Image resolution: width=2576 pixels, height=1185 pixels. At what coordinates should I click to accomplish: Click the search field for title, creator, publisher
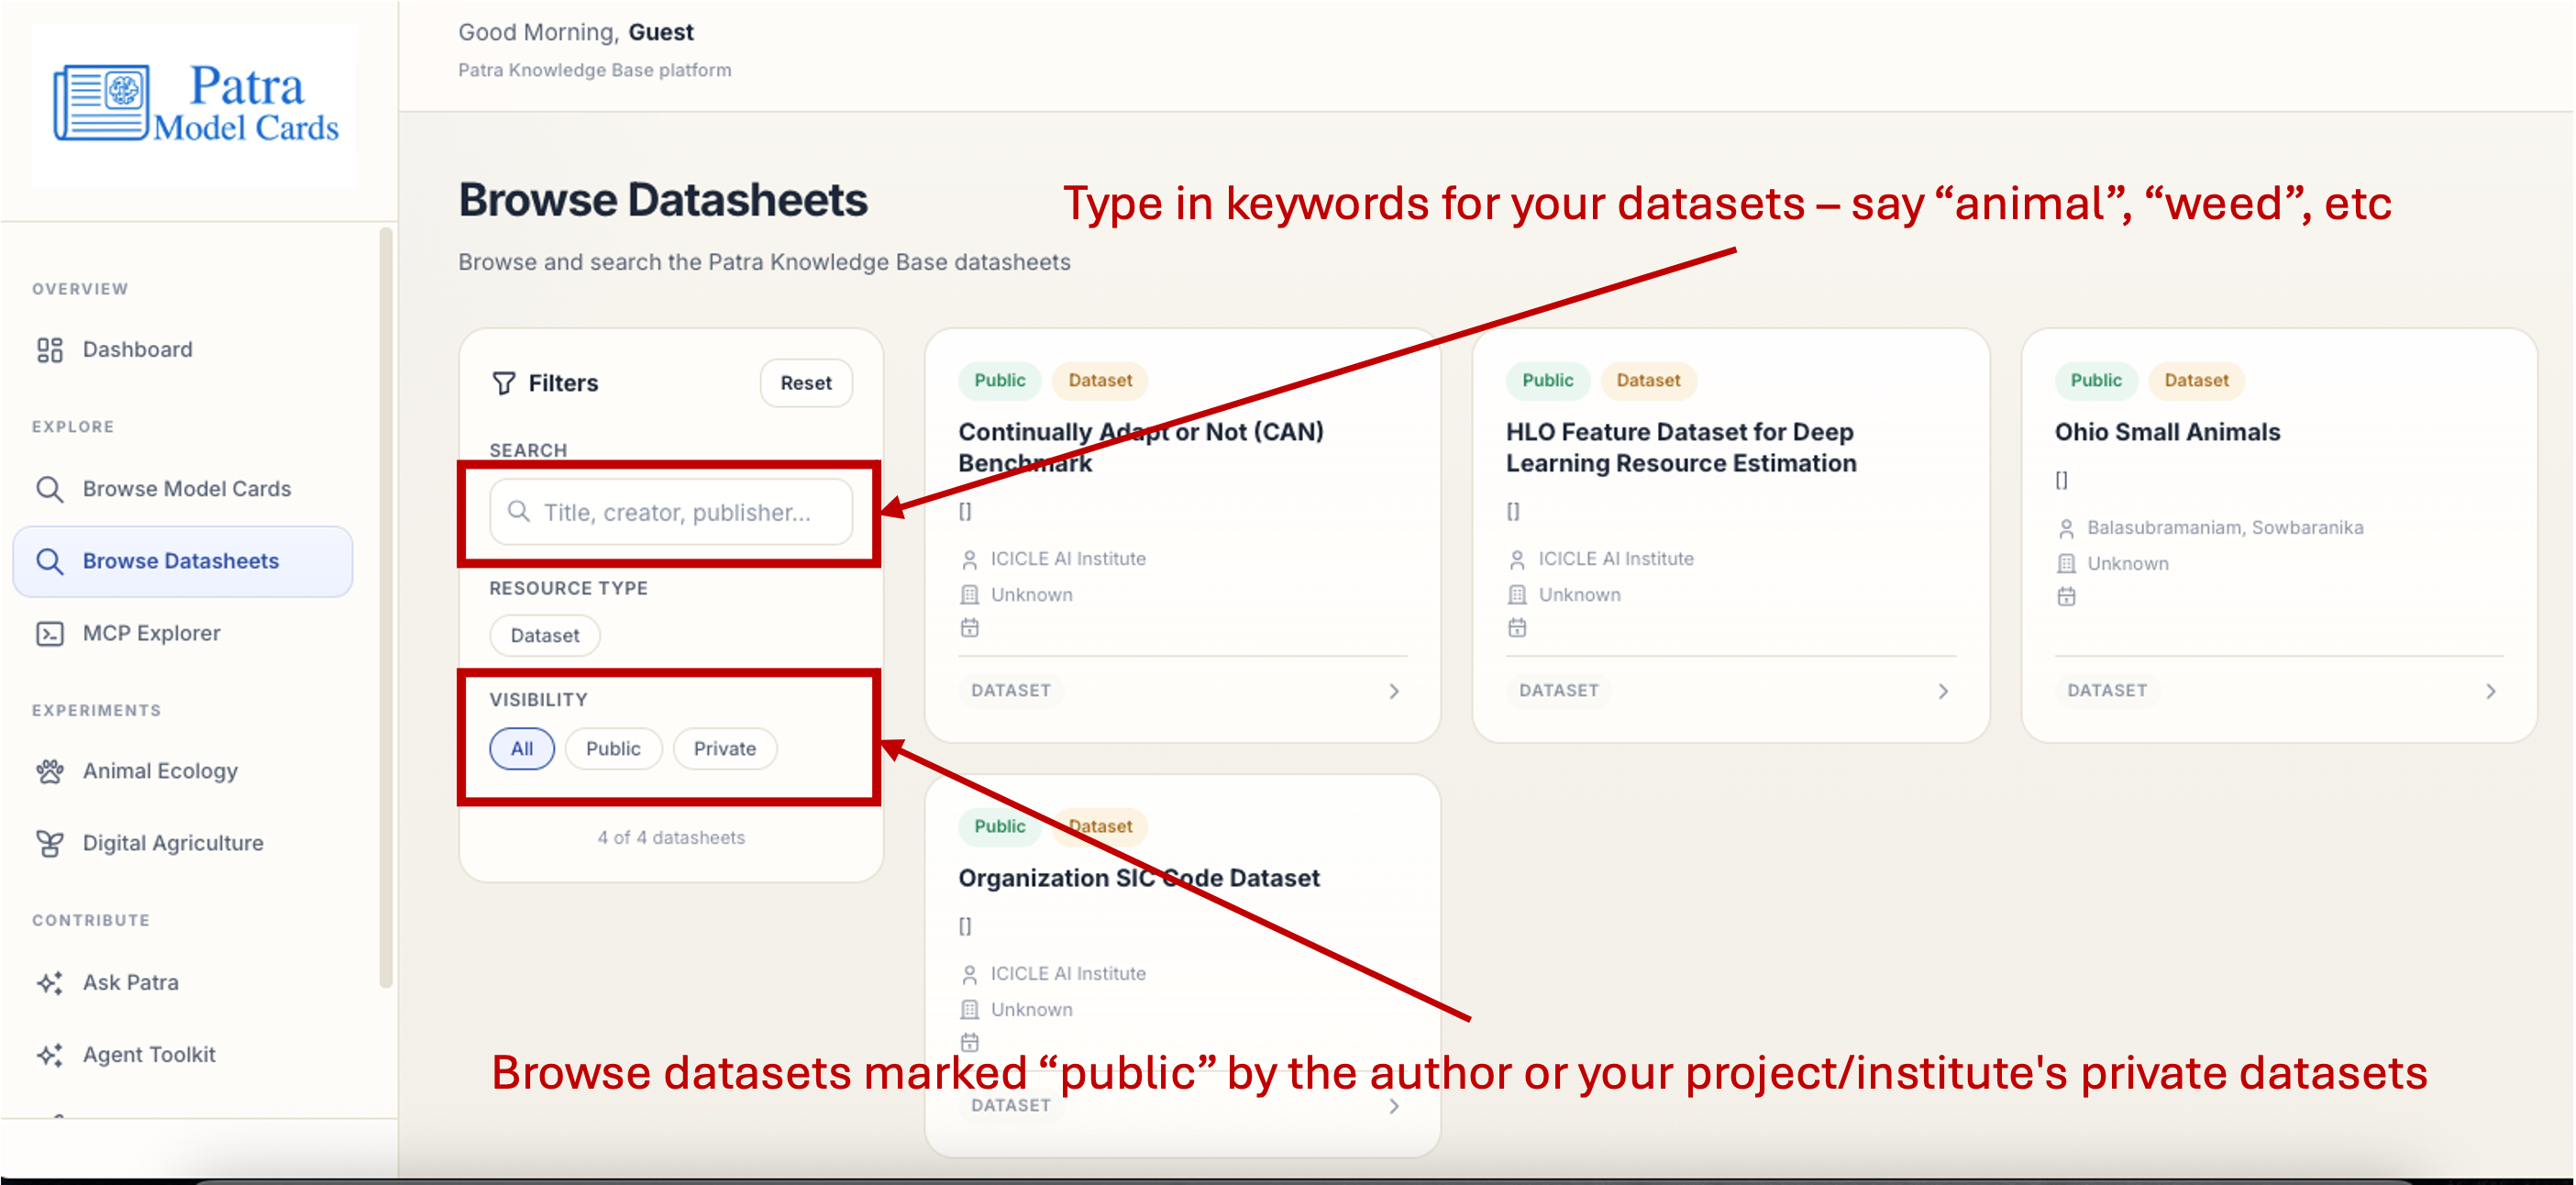671,512
